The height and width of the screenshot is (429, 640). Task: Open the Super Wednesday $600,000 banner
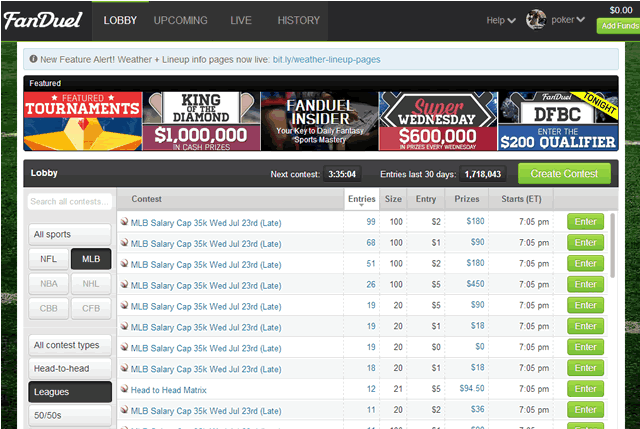click(x=437, y=121)
